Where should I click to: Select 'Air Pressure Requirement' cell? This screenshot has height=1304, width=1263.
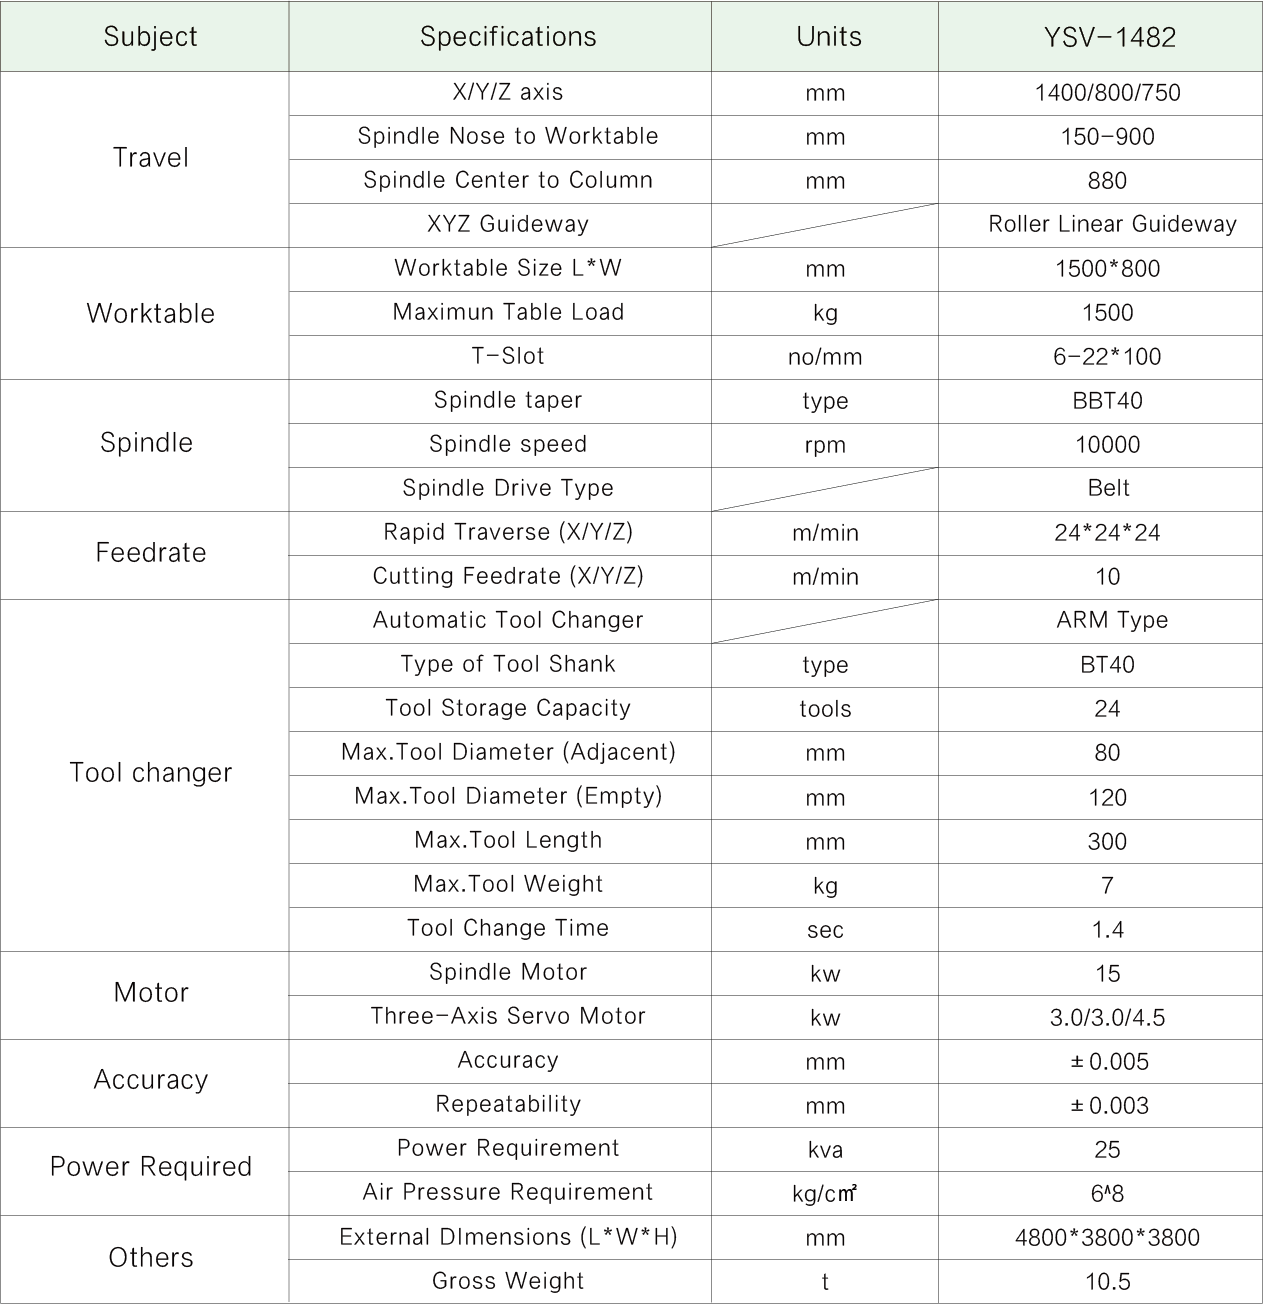[x=500, y=1193]
